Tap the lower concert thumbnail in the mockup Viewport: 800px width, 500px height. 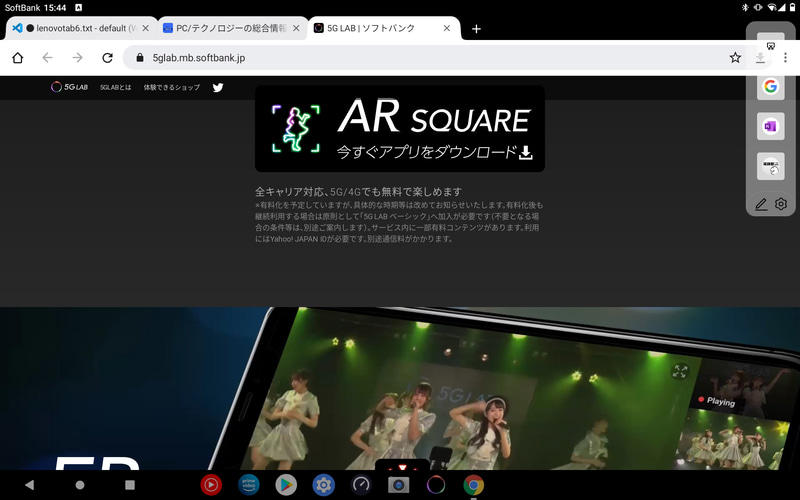(732, 441)
